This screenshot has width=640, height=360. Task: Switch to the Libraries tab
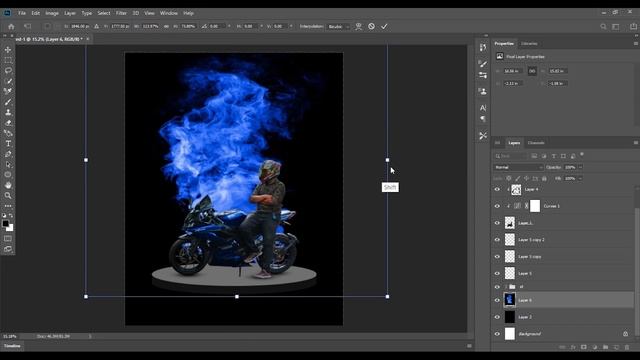[x=529, y=44]
